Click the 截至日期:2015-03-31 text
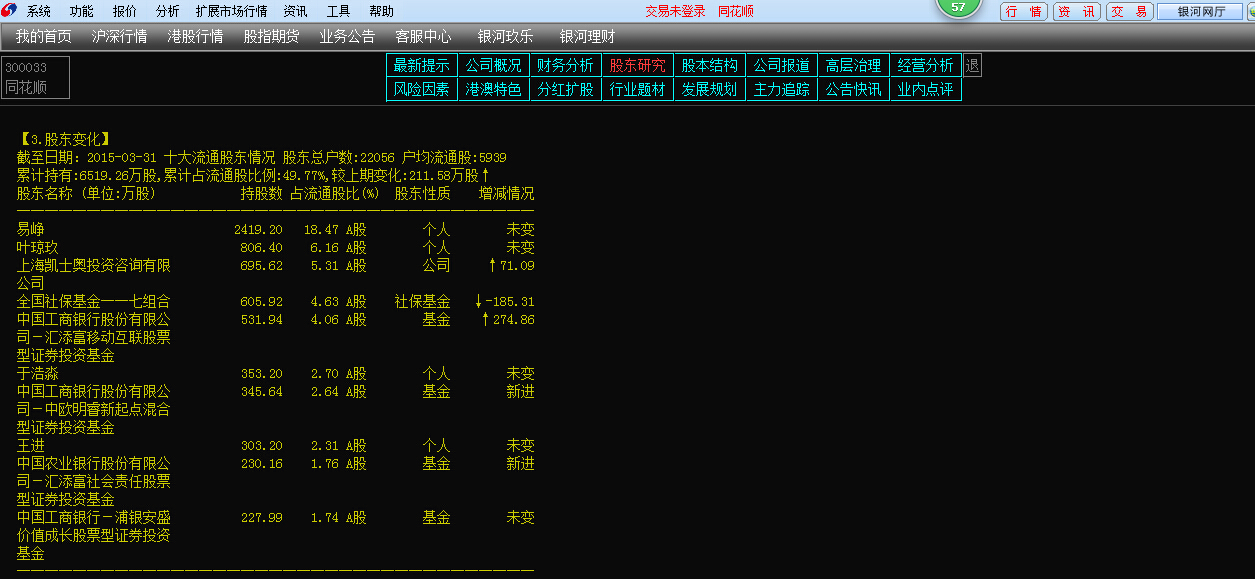 (88, 157)
